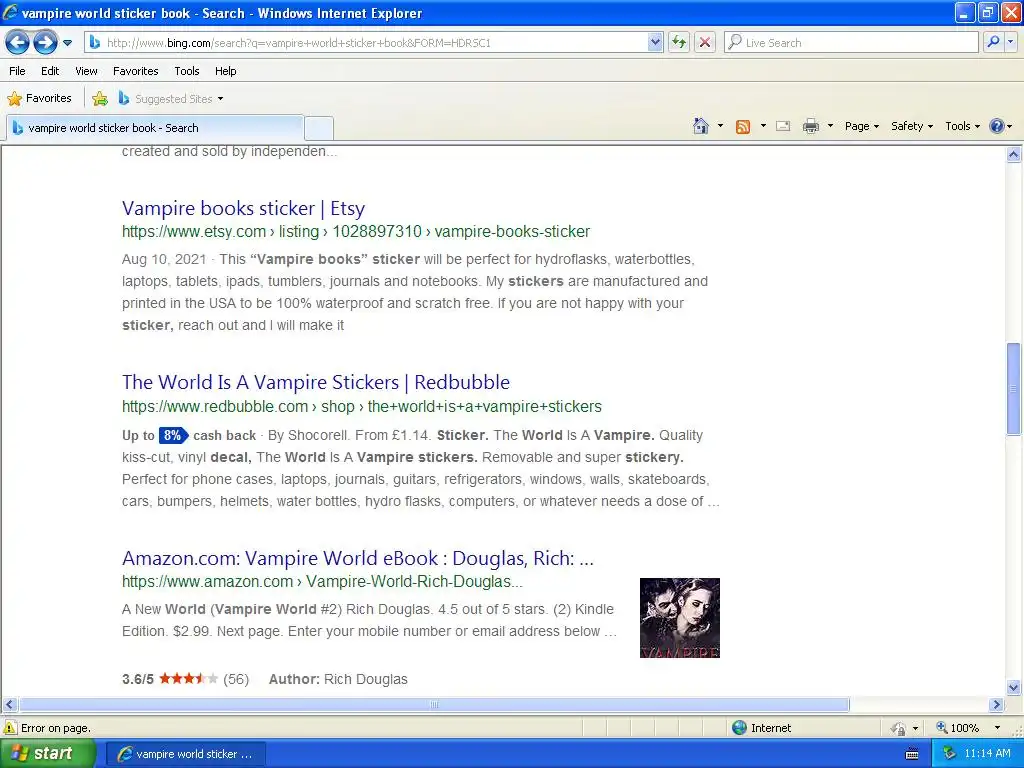Open the Page command bar menu
This screenshot has width=1024, height=768.
[862, 126]
